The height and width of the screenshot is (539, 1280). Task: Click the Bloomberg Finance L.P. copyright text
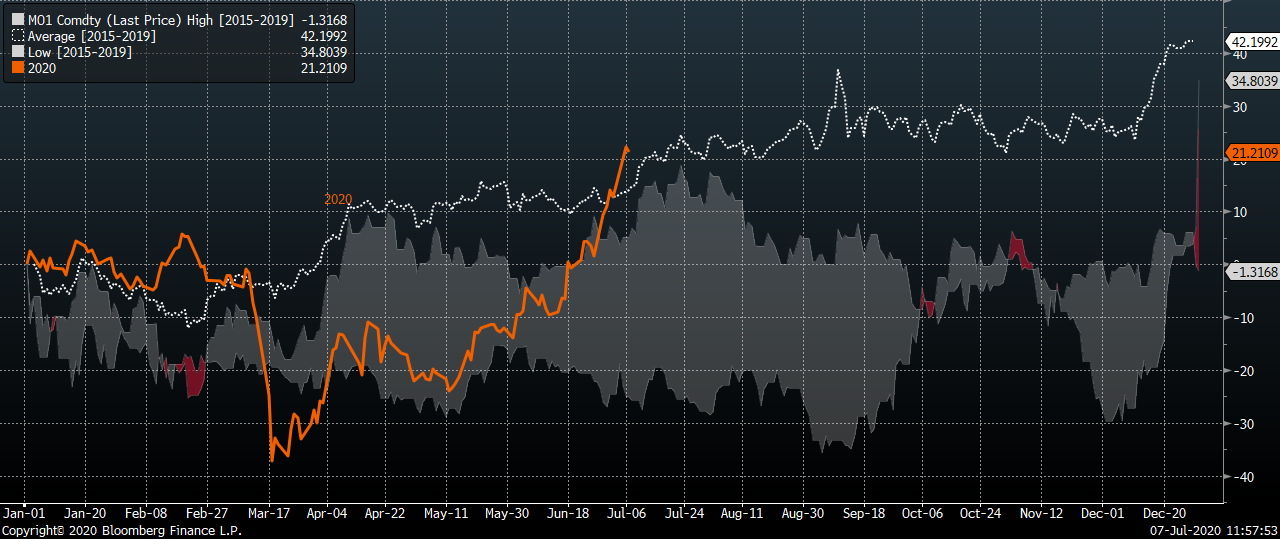121,531
